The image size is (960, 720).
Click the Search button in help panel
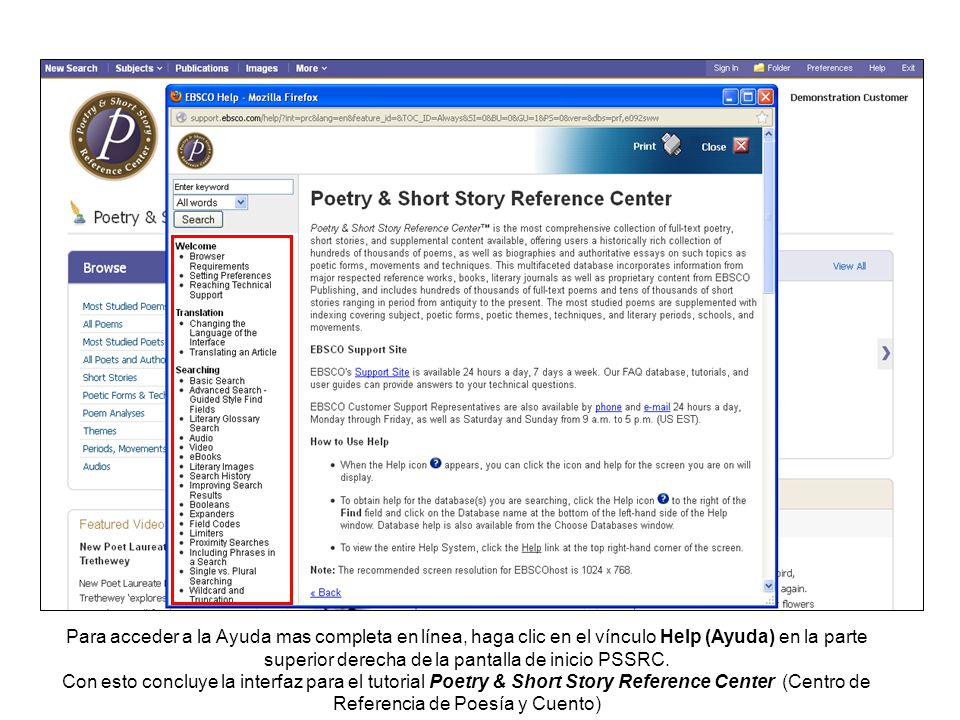[198, 219]
